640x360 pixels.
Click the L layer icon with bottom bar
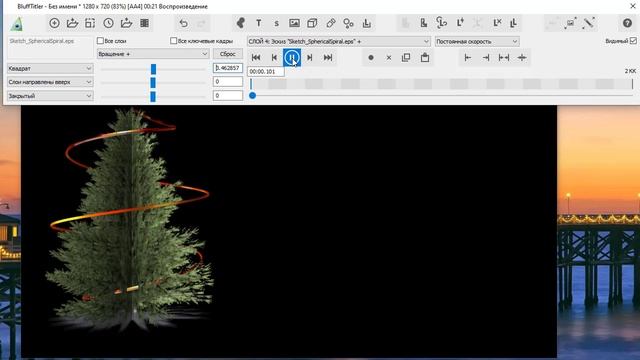click(424, 23)
